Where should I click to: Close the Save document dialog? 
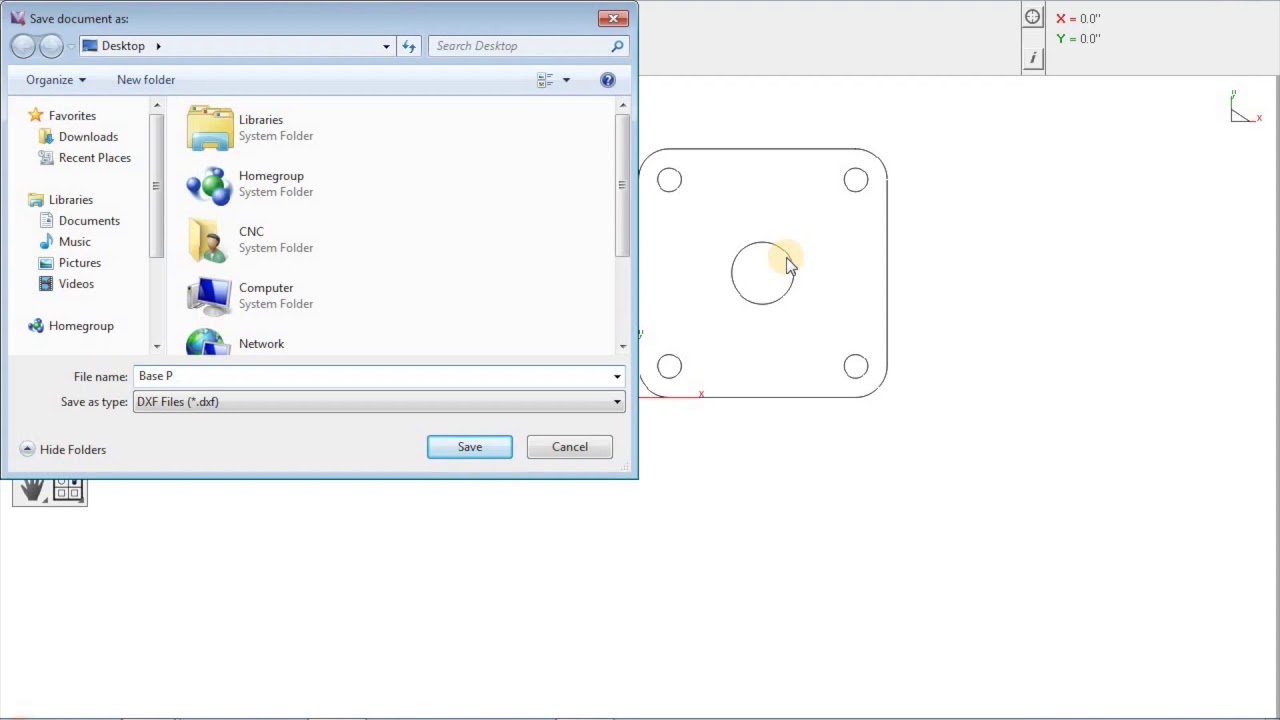613,18
